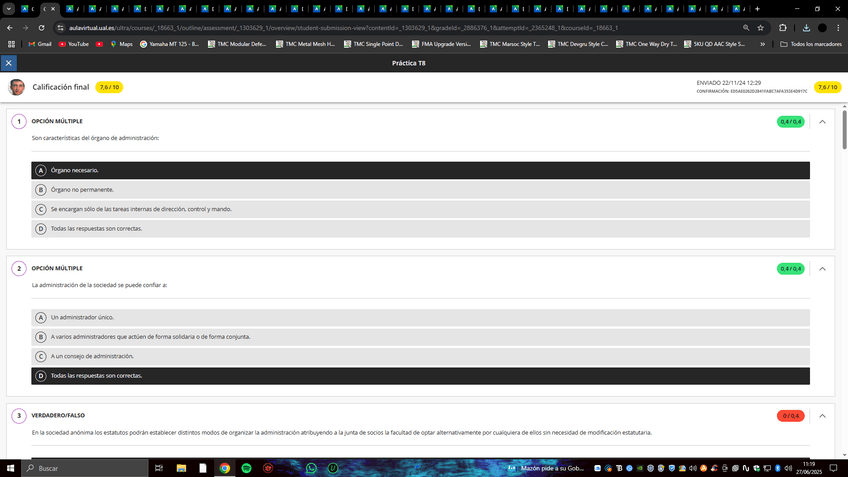Close the active browser tab

[x=53, y=9]
